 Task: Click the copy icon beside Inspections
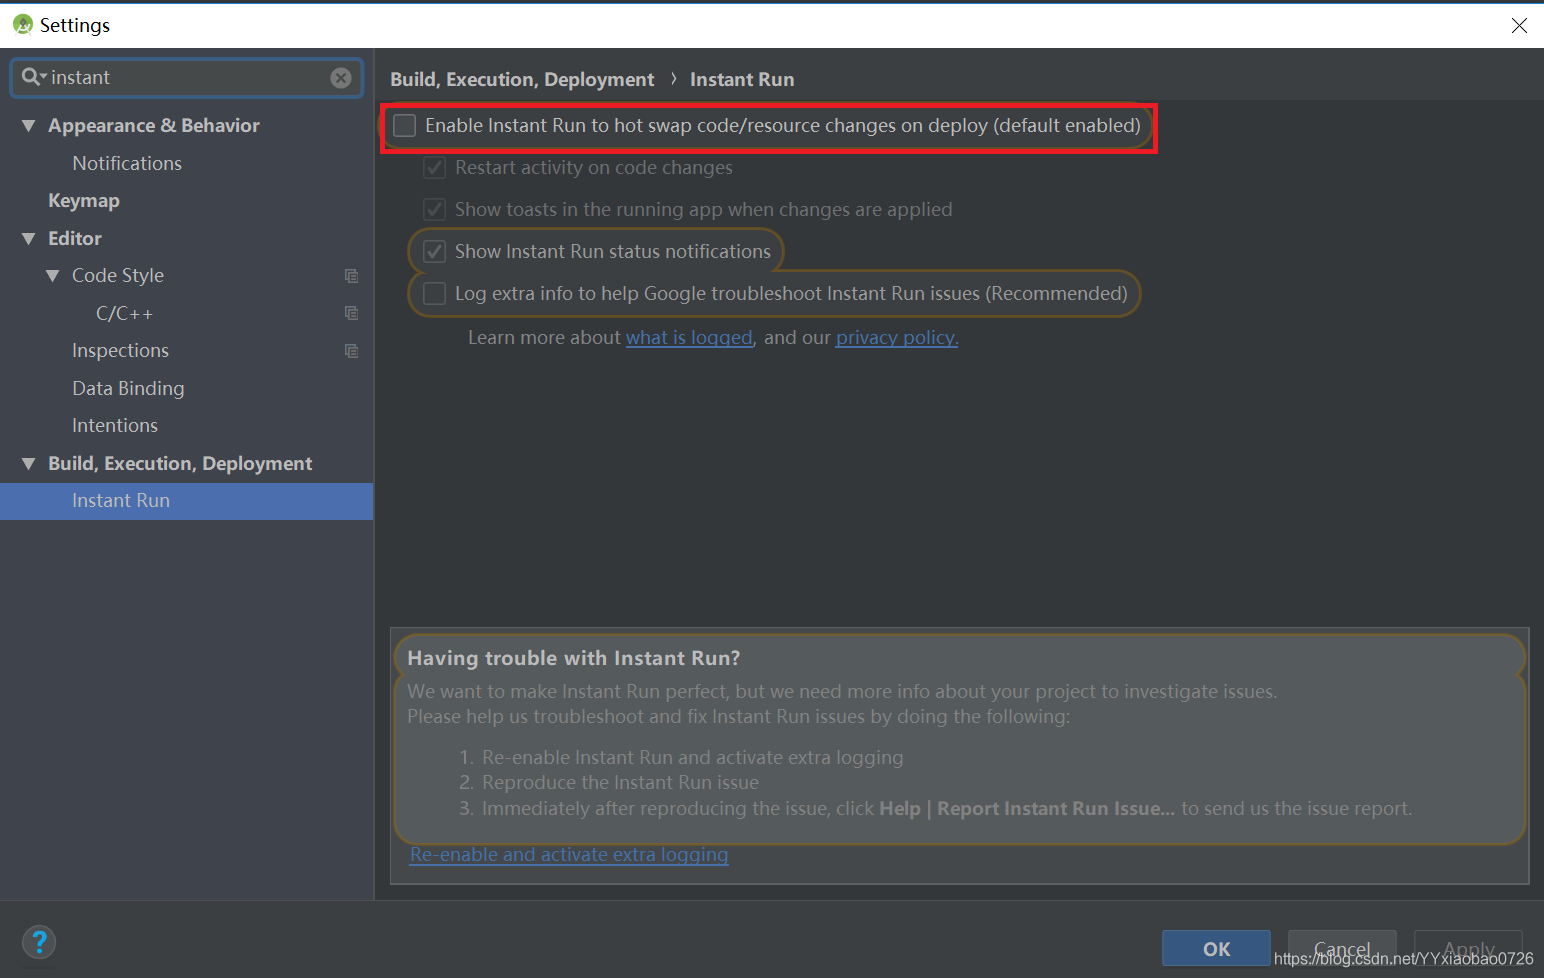tap(351, 351)
